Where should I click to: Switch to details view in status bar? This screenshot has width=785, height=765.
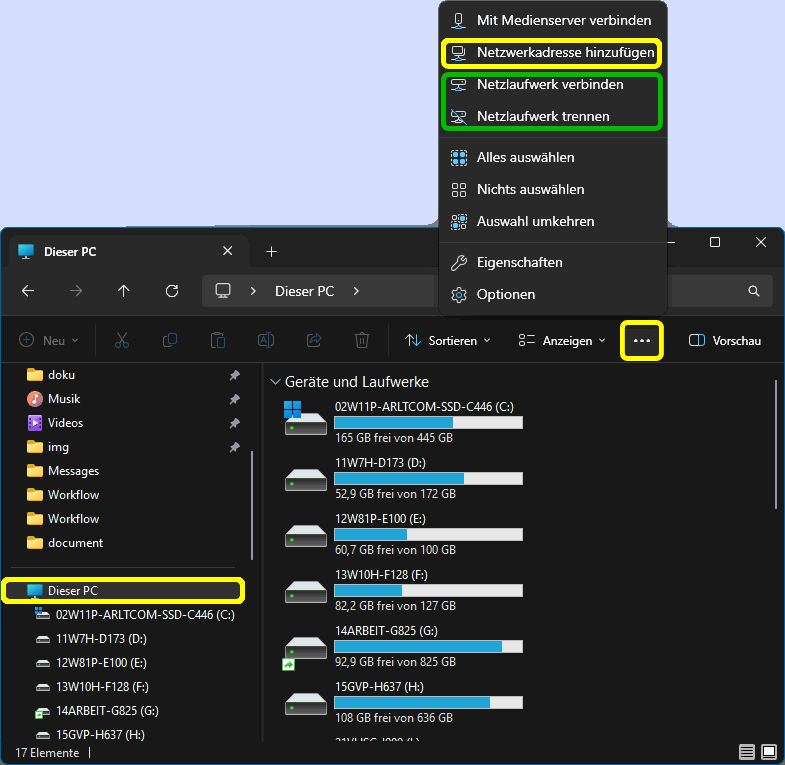tap(746, 751)
